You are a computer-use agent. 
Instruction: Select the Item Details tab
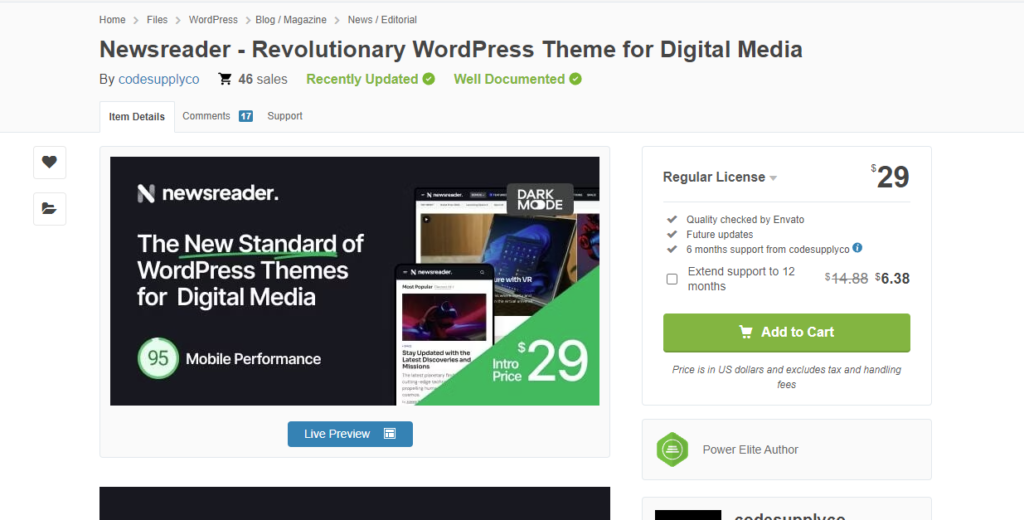[137, 117]
